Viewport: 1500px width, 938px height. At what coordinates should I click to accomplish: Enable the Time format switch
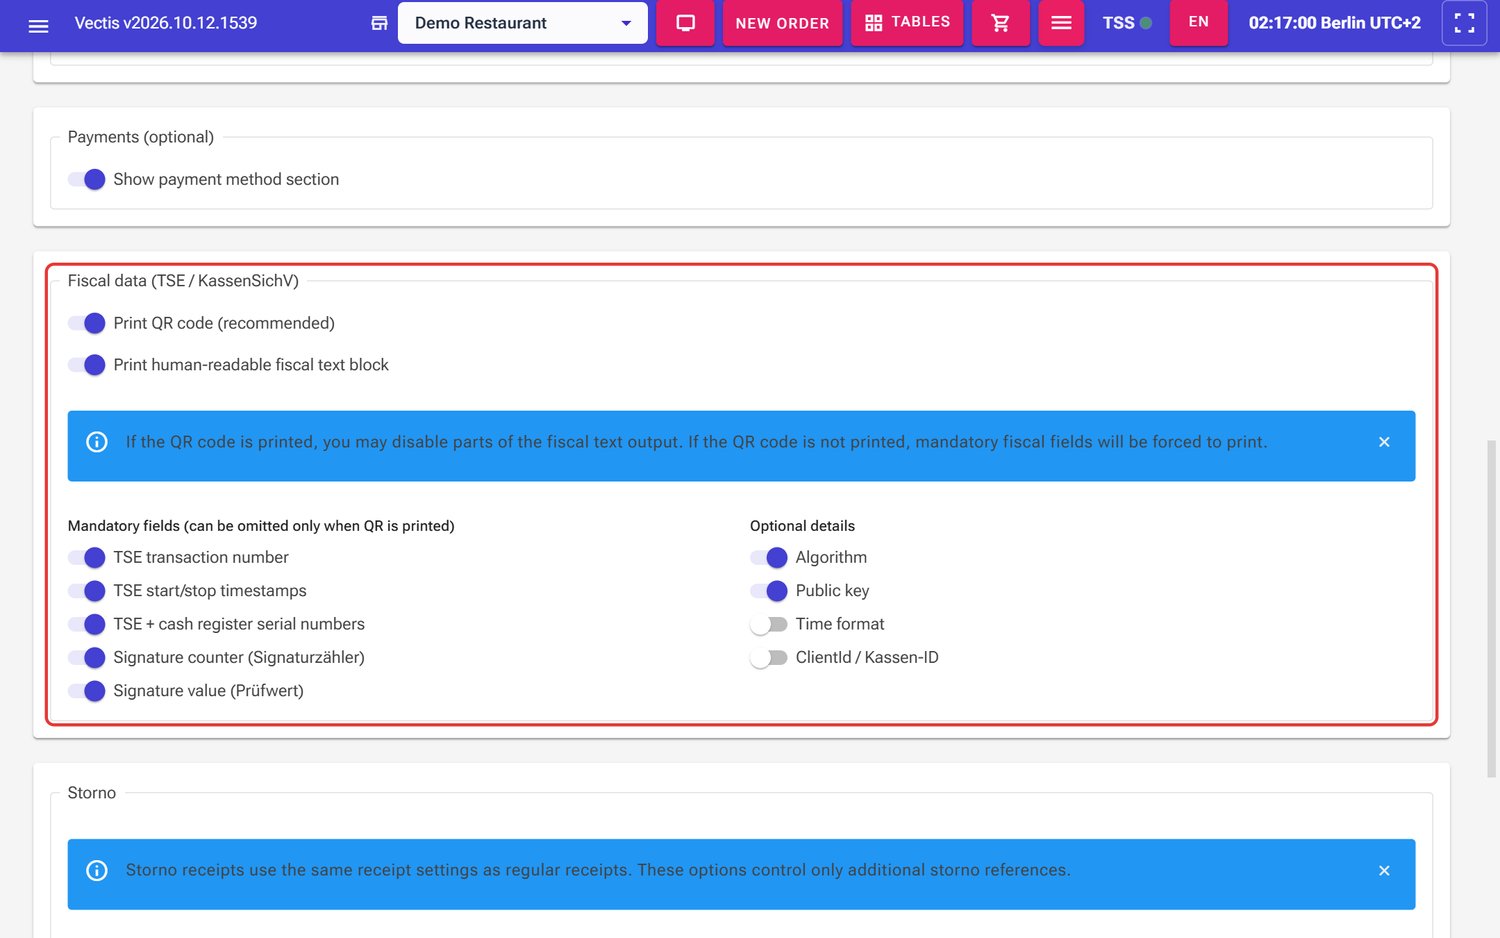point(769,624)
